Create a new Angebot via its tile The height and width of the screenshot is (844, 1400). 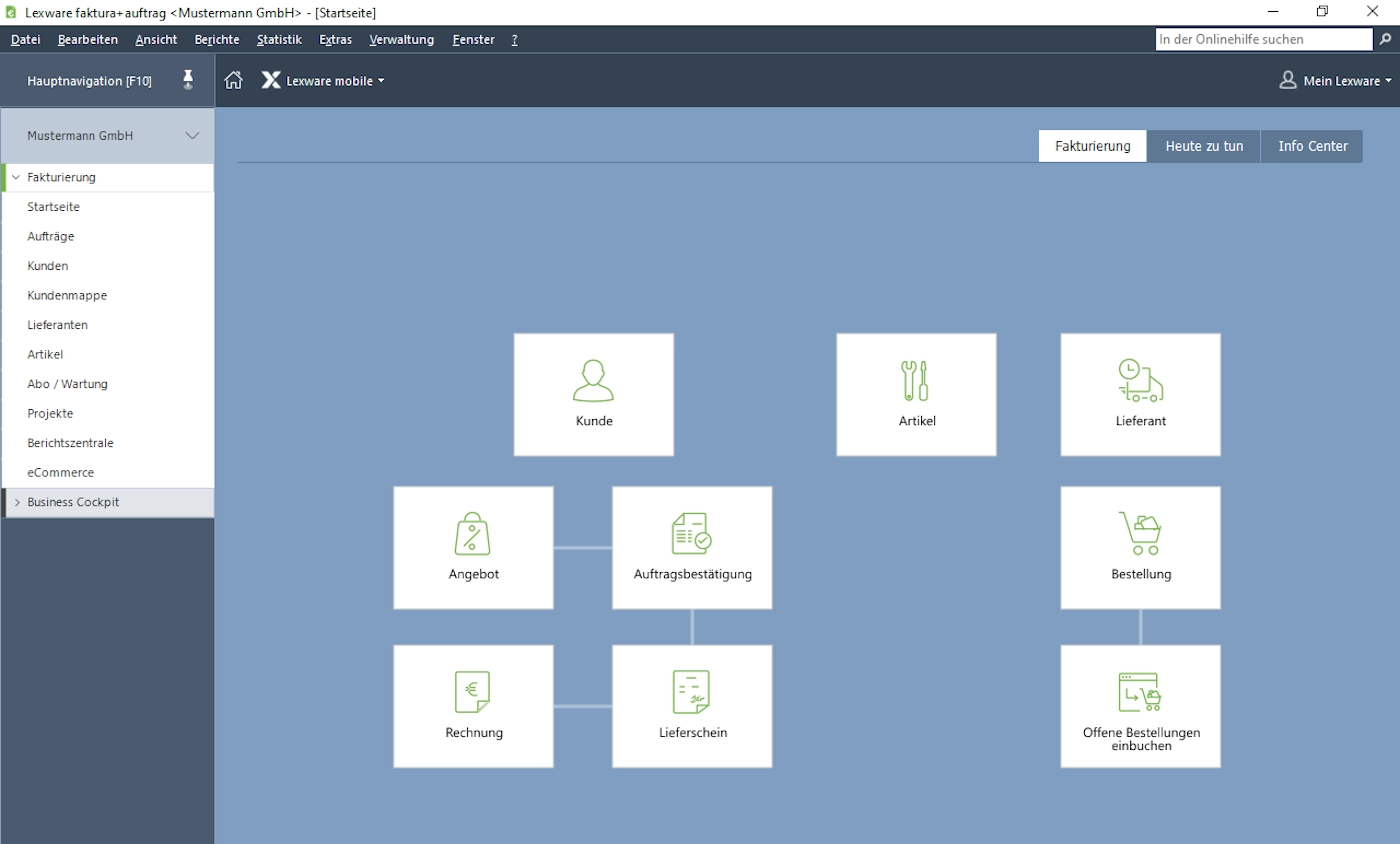pyautogui.click(x=473, y=547)
